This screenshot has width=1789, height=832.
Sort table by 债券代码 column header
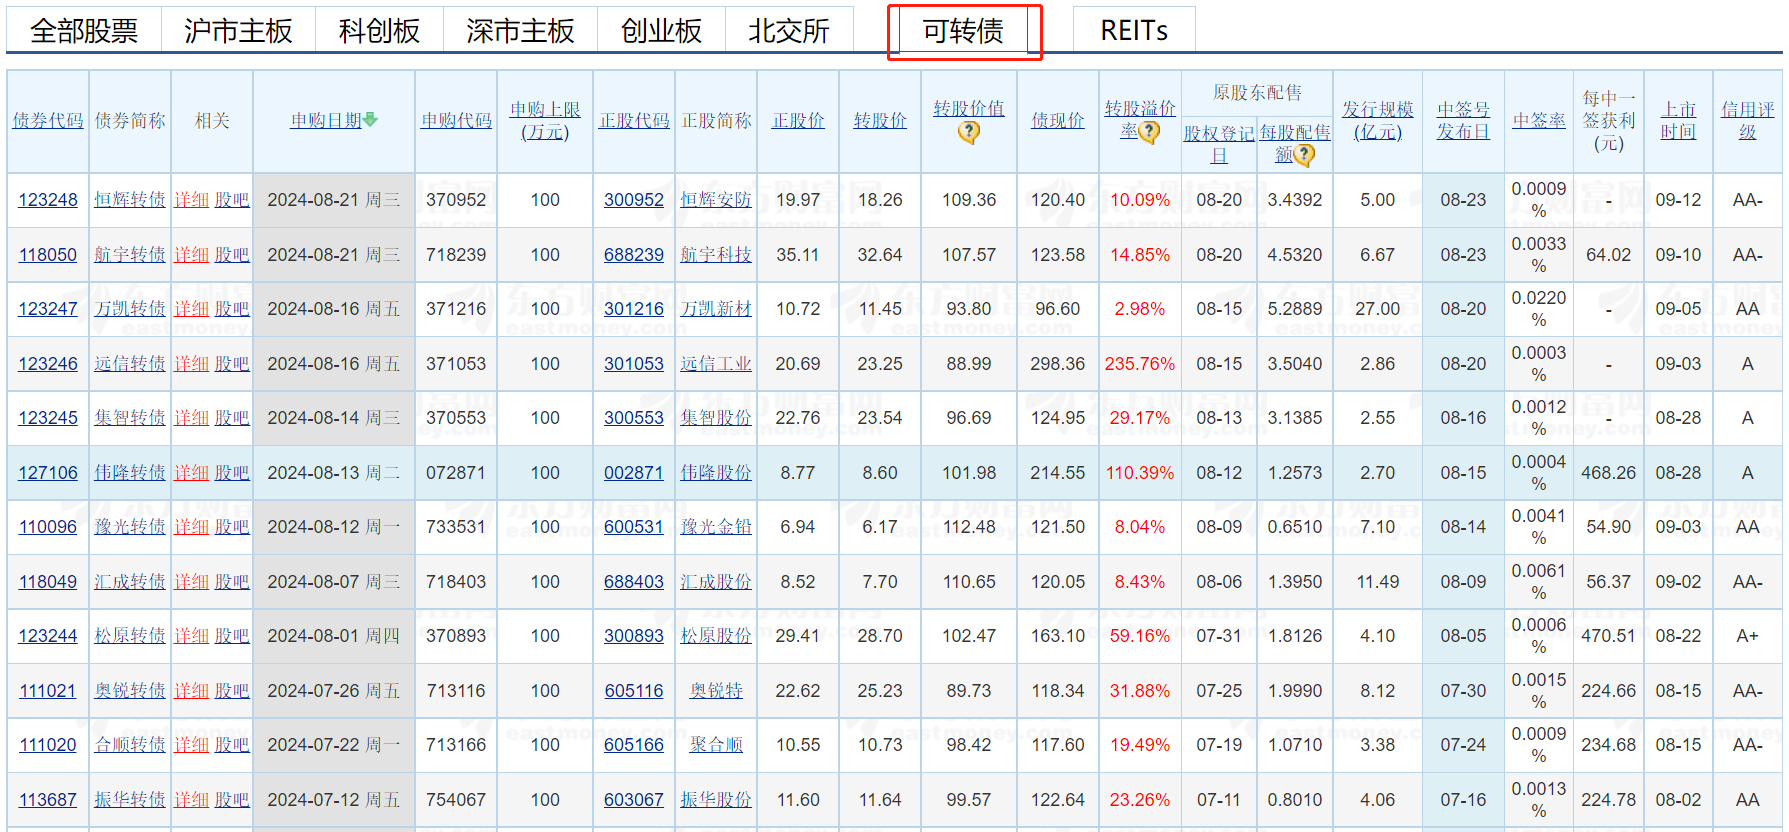coord(48,121)
